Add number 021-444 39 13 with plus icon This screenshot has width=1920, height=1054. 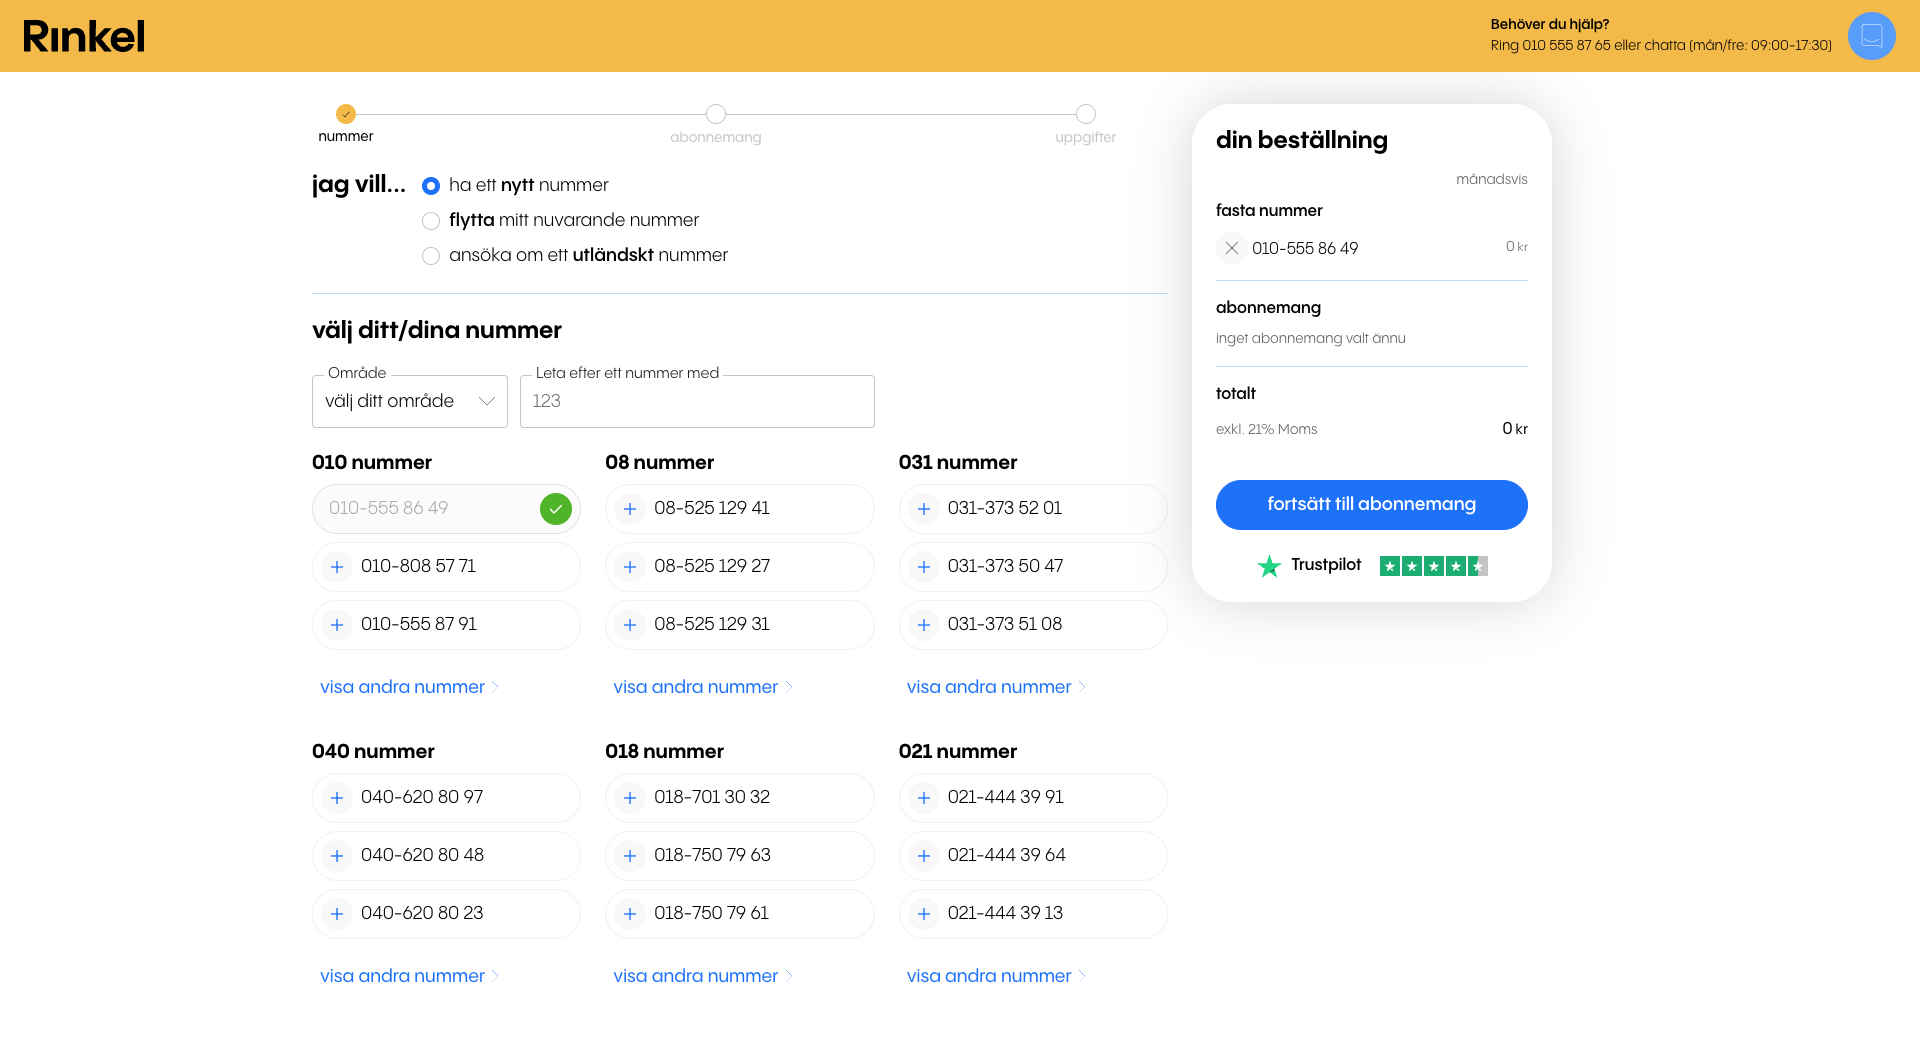(x=924, y=914)
